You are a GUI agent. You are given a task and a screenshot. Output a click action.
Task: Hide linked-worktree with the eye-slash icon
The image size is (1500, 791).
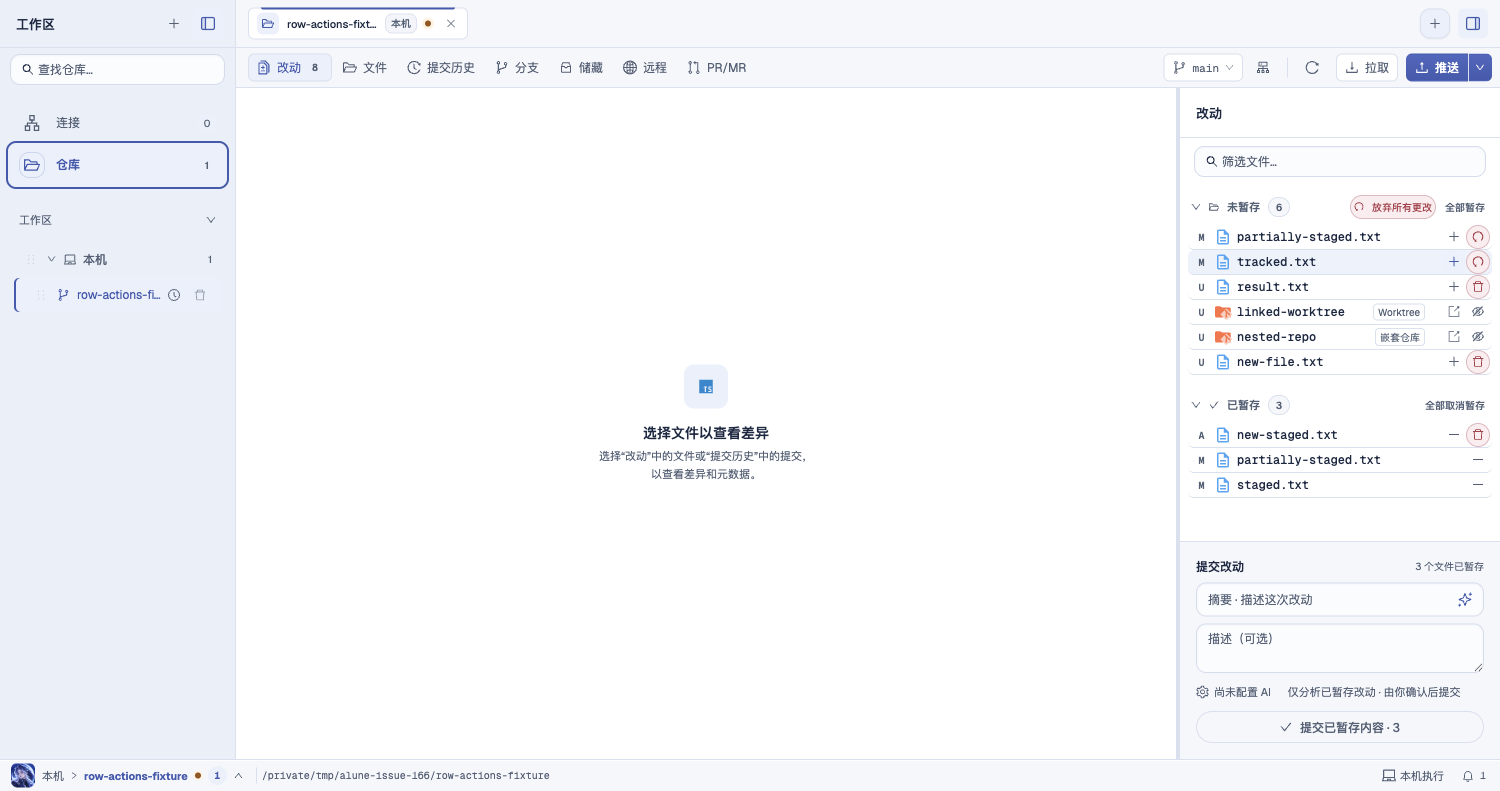coord(1478,312)
